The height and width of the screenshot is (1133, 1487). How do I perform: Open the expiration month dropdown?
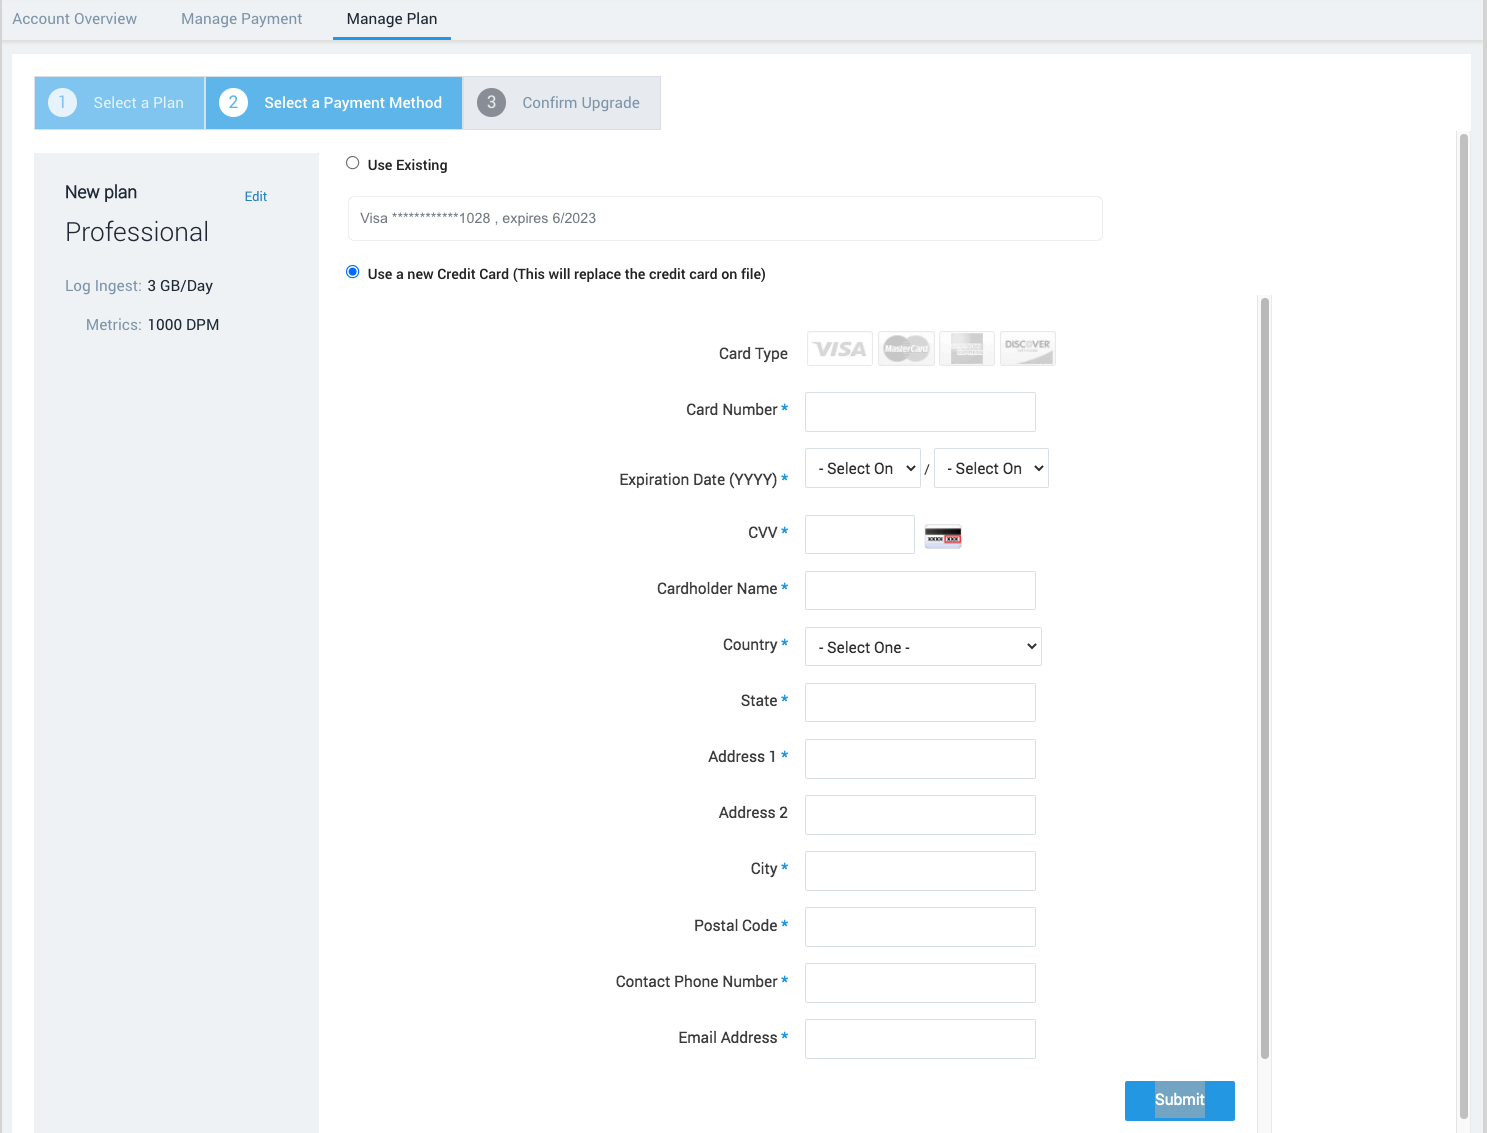pyautogui.click(x=862, y=467)
